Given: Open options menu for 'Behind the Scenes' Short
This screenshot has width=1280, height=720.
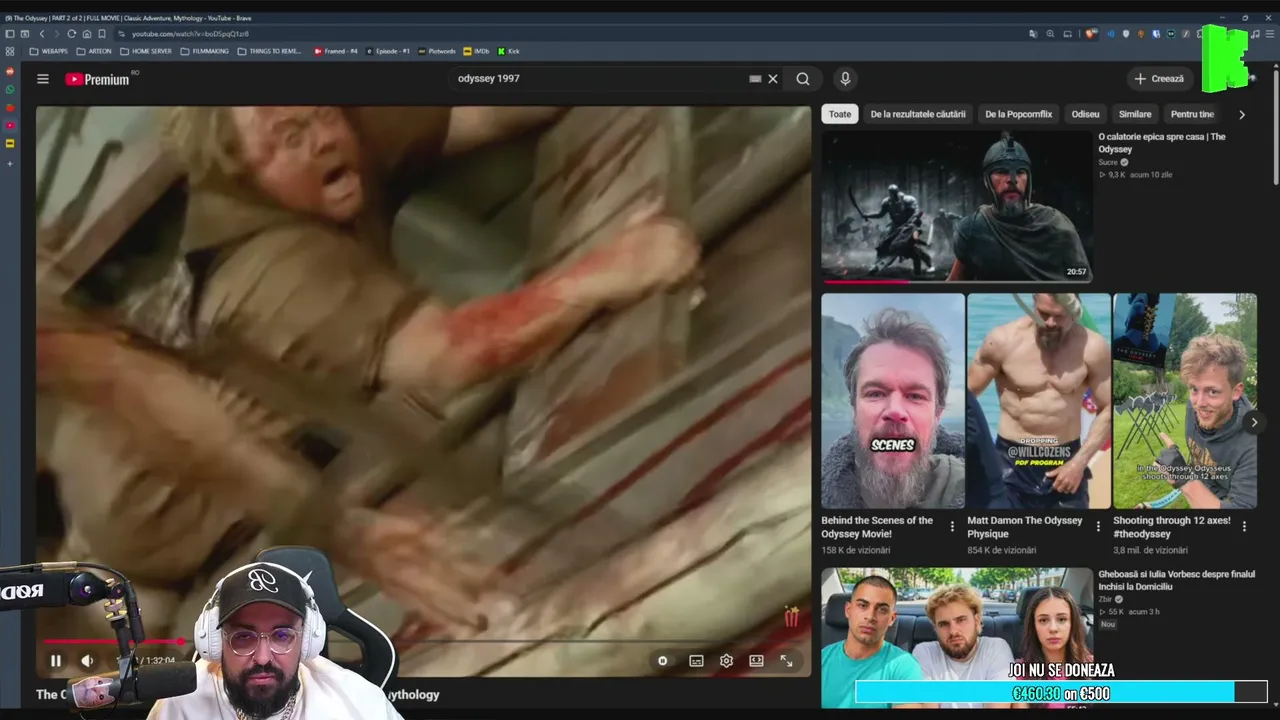Looking at the screenshot, I should tap(952, 526).
